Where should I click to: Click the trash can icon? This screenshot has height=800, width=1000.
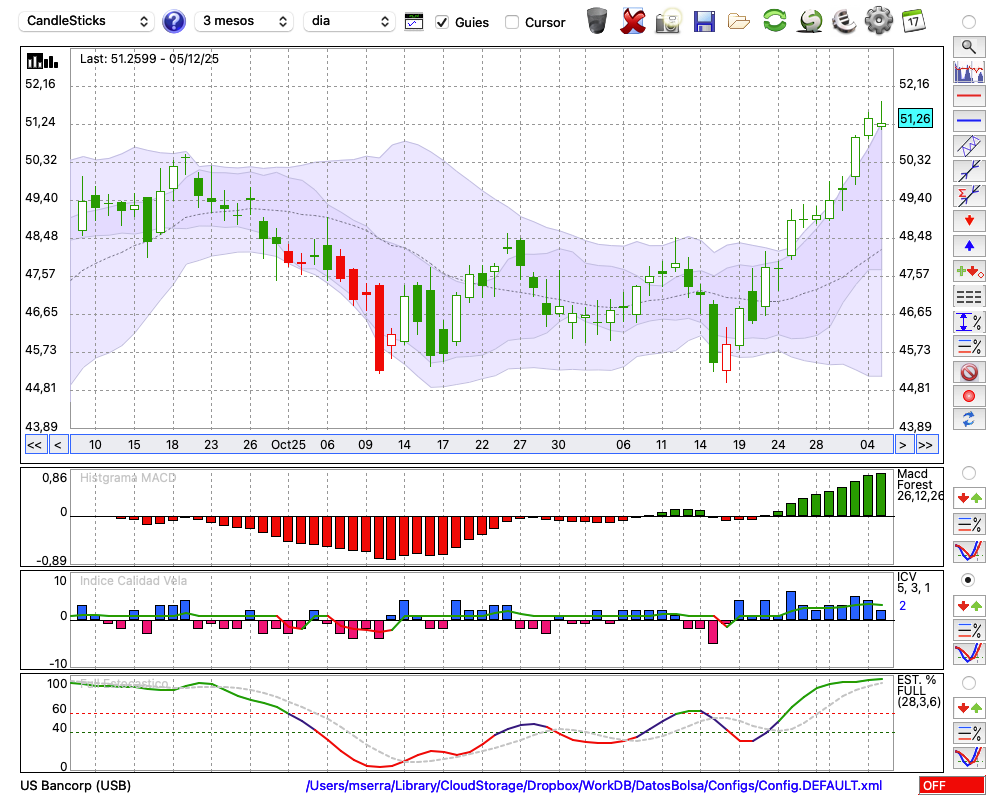click(597, 21)
